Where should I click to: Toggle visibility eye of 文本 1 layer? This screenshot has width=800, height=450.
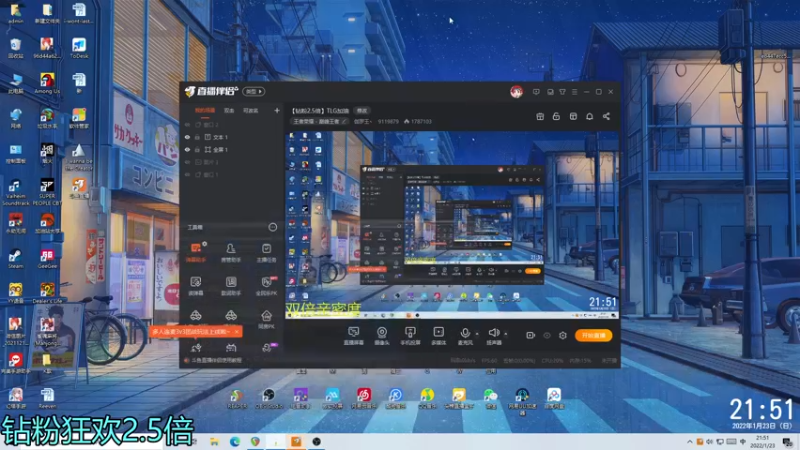[187, 137]
